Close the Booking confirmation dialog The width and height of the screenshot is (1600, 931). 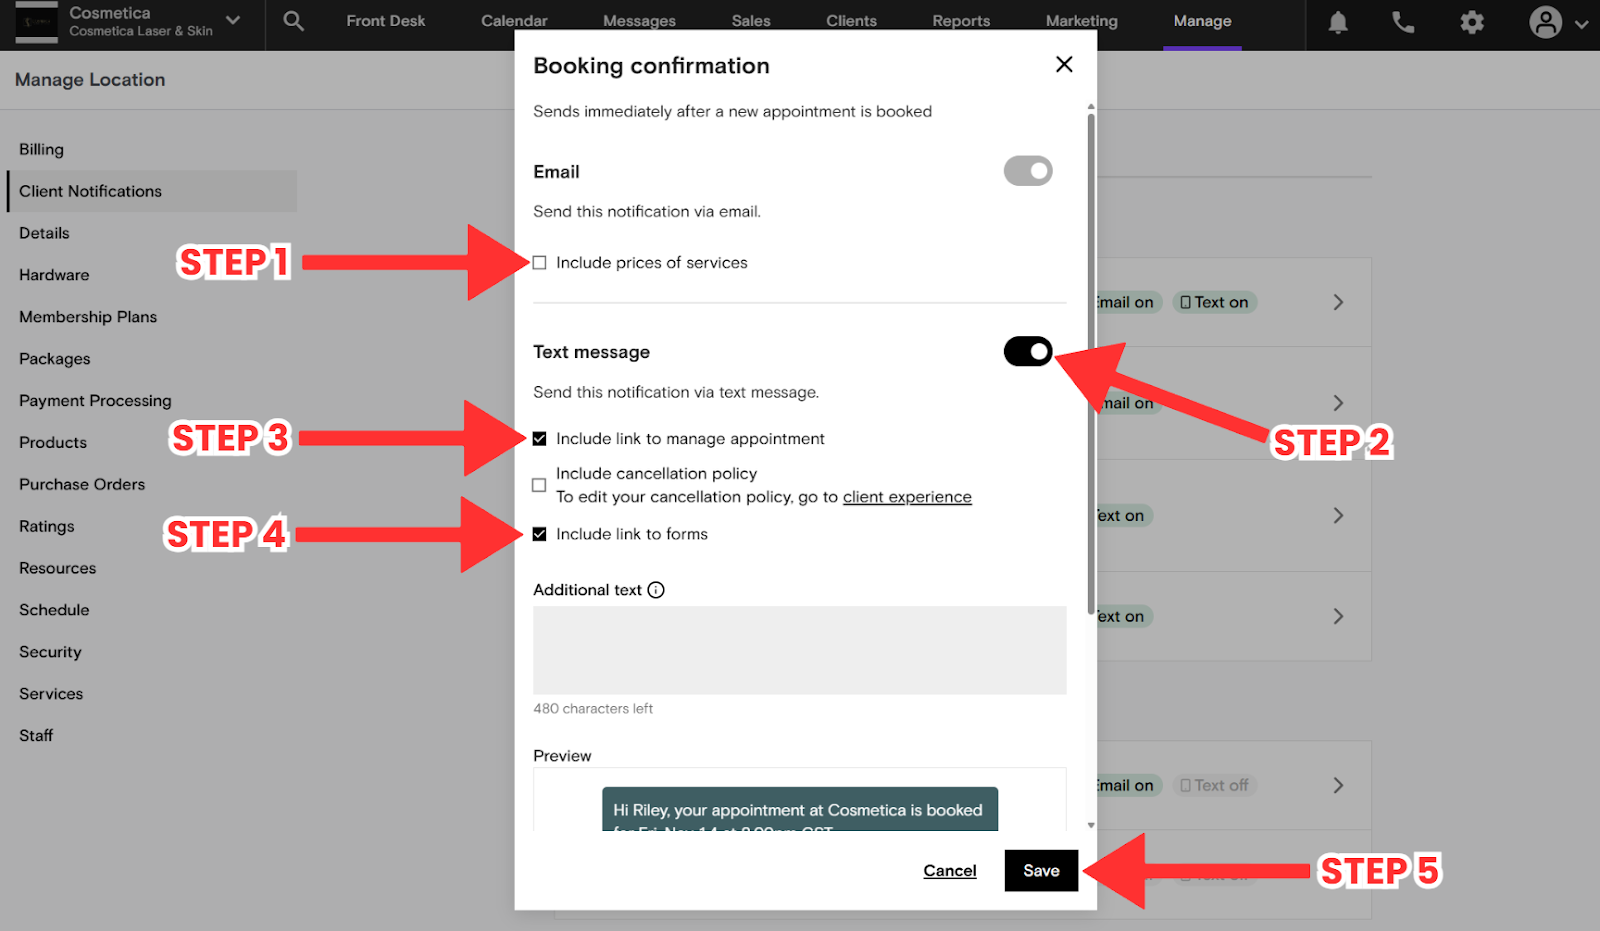tap(1064, 65)
